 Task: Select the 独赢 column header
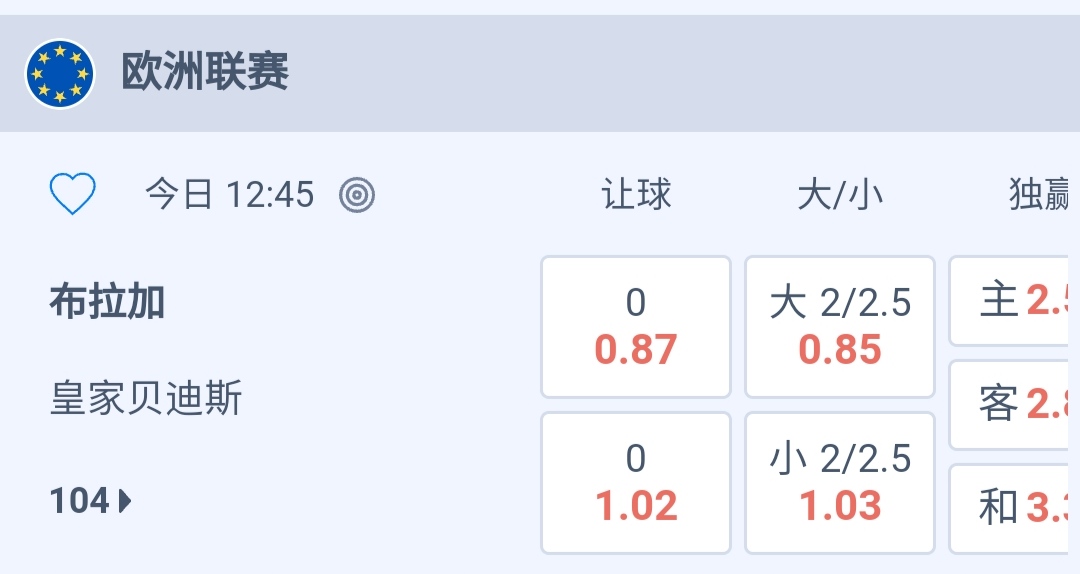1040,194
